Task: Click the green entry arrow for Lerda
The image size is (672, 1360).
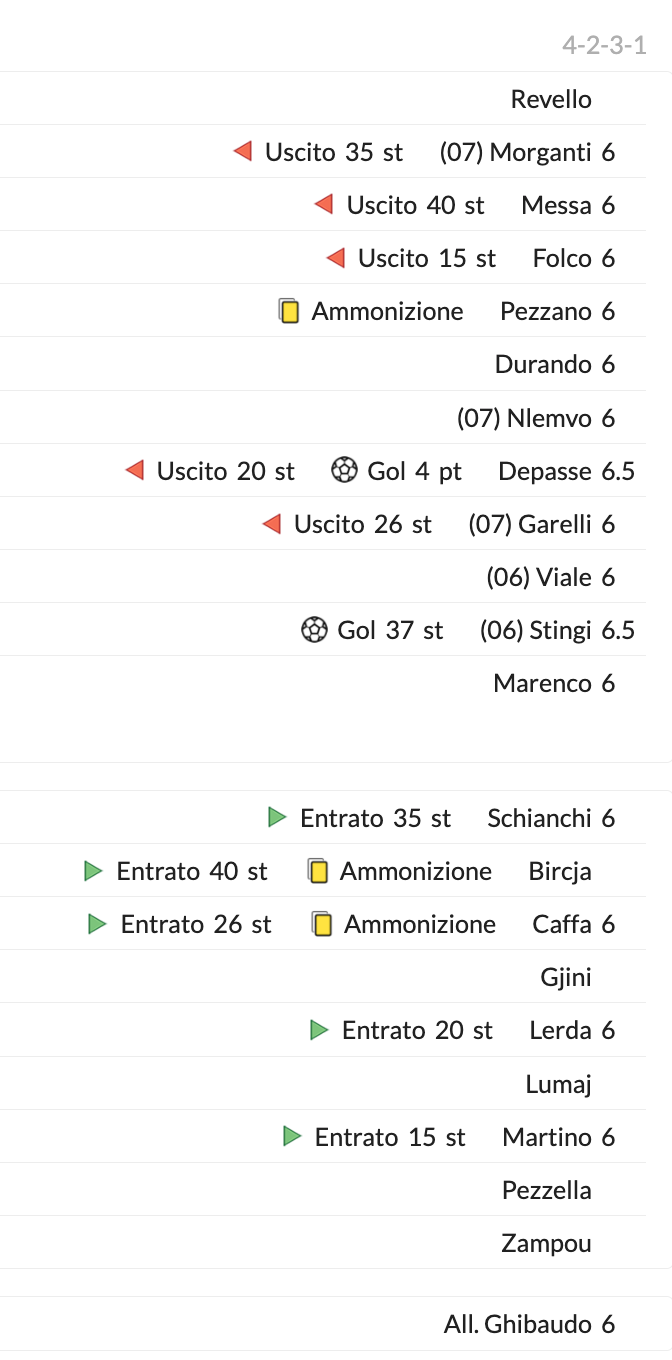Action: click(319, 1030)
